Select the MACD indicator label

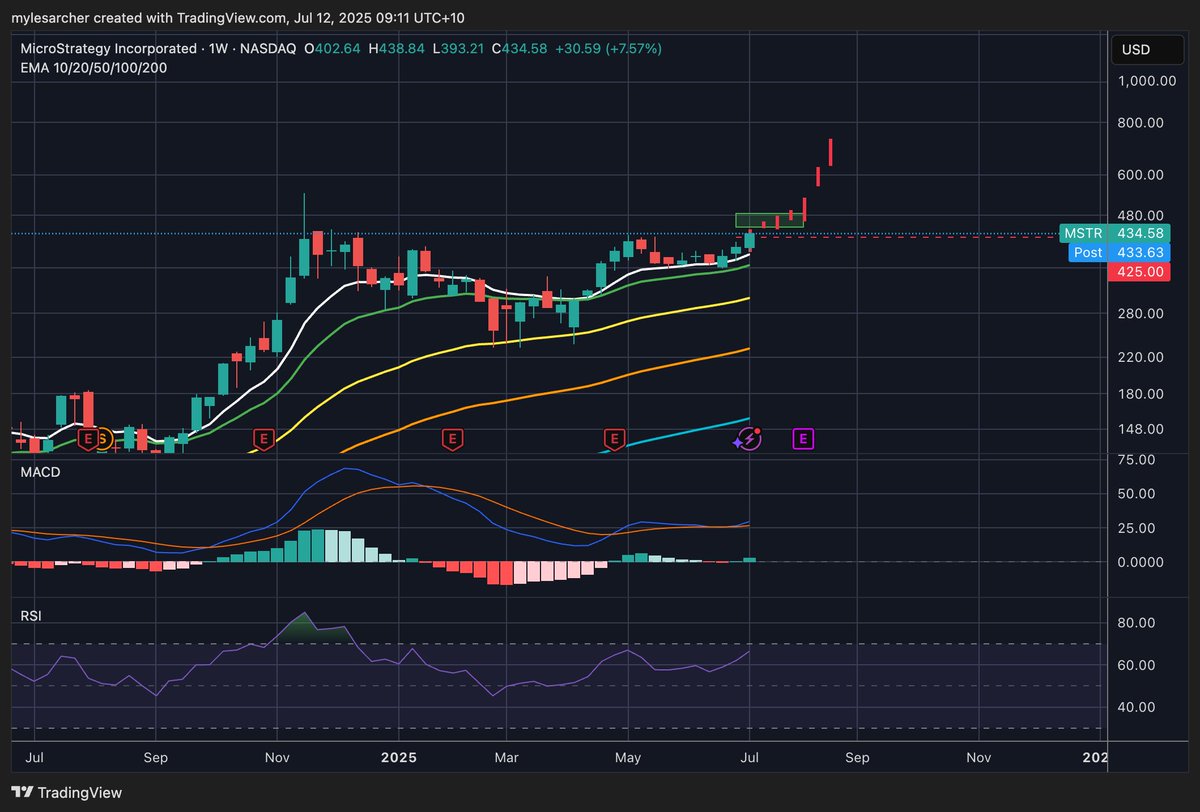click(41, 471)
